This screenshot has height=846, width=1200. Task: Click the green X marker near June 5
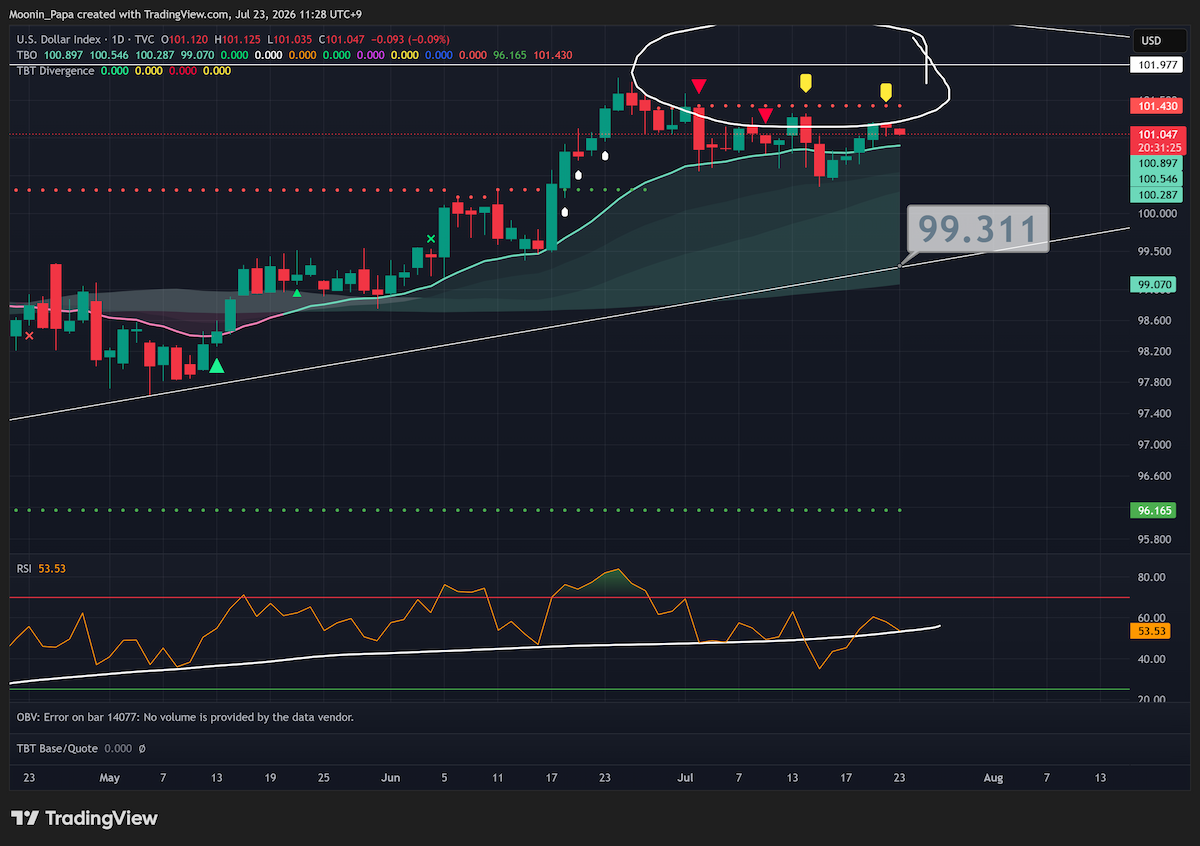[x=431, y=238]
